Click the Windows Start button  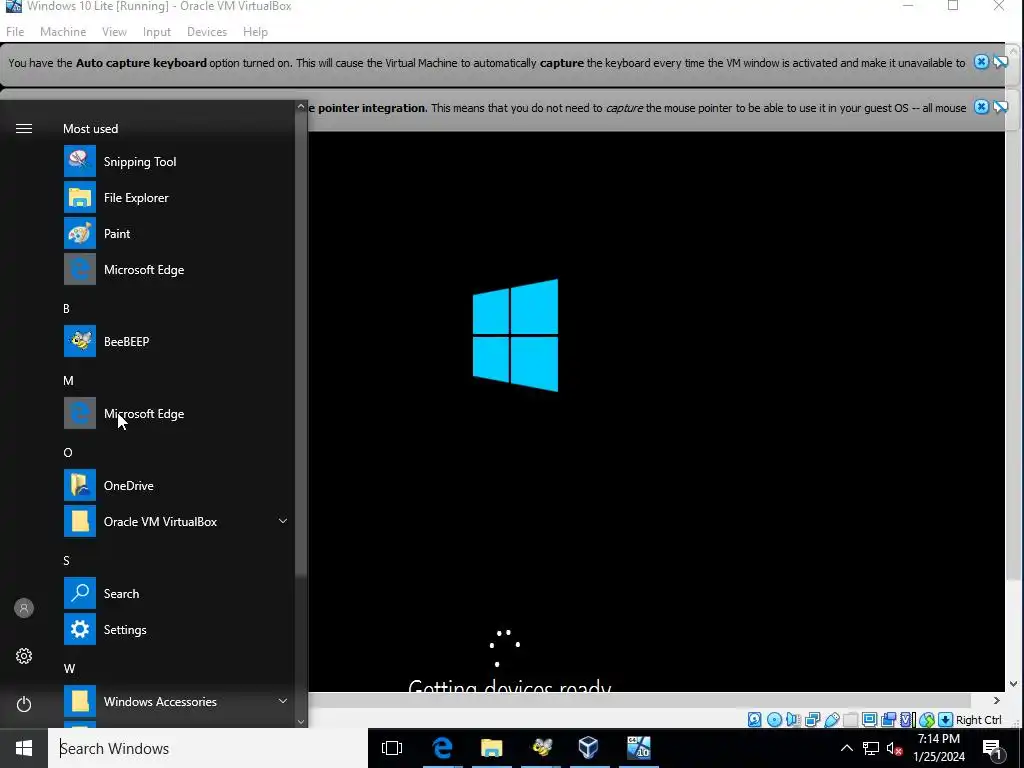[x=24, y=748]
